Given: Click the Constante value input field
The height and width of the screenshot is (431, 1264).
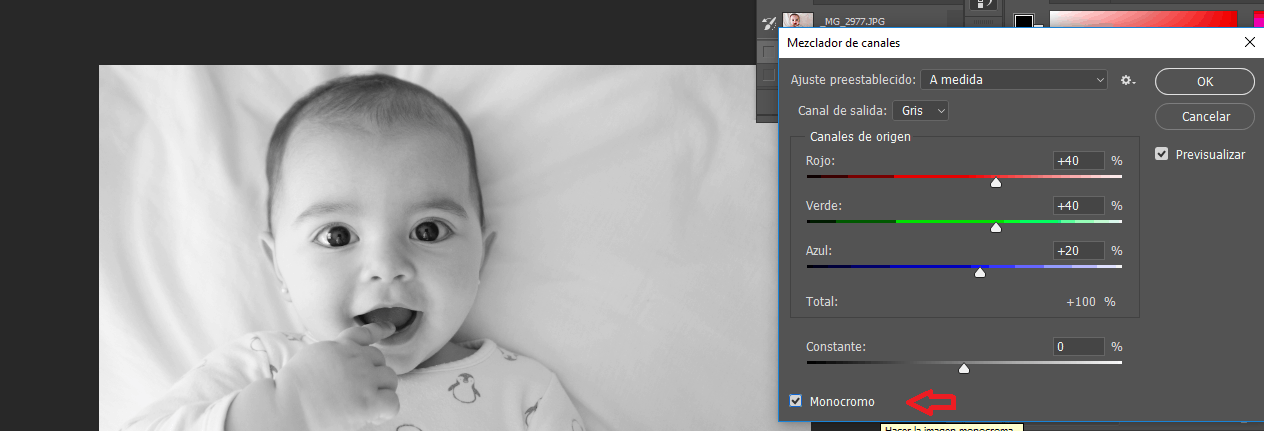Looking at the screenshot, I should tap(1078, 346).
